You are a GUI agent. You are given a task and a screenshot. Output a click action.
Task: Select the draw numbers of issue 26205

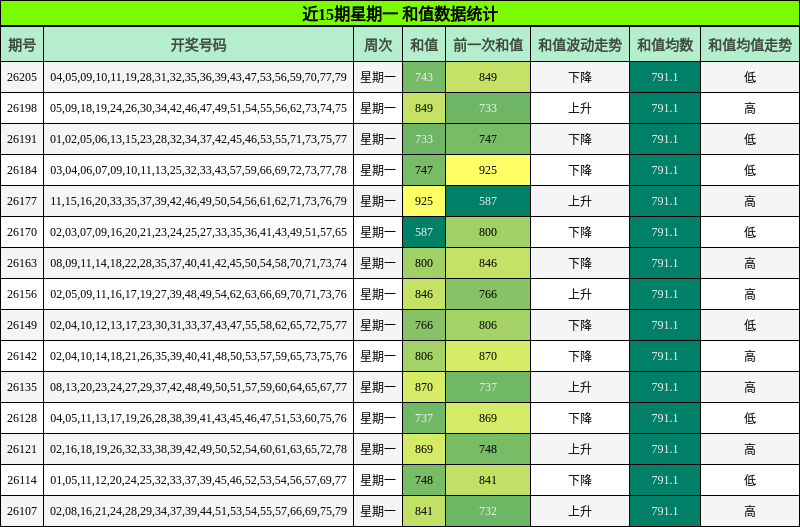pos(198,77)
